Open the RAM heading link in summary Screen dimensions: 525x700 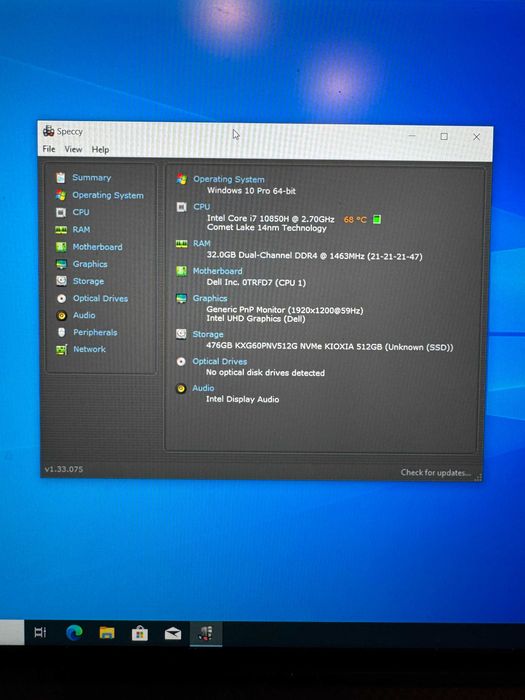click(x=201, y=243)
